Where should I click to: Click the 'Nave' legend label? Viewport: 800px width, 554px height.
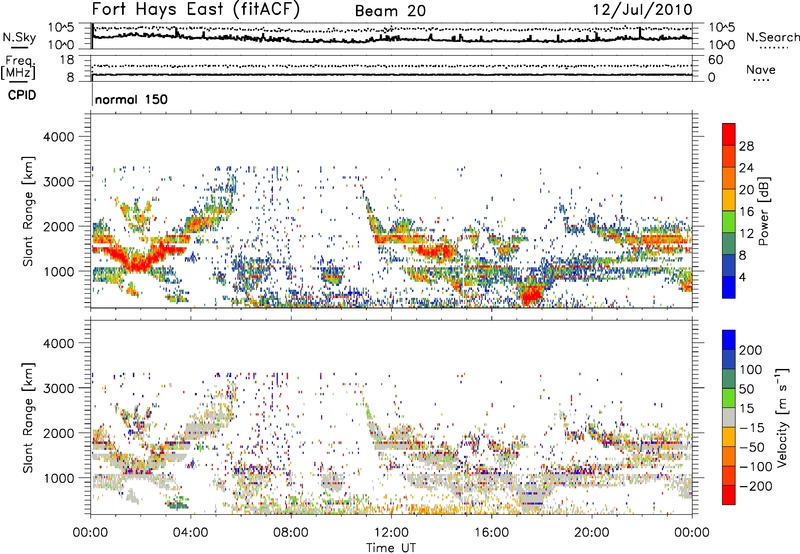760,69
